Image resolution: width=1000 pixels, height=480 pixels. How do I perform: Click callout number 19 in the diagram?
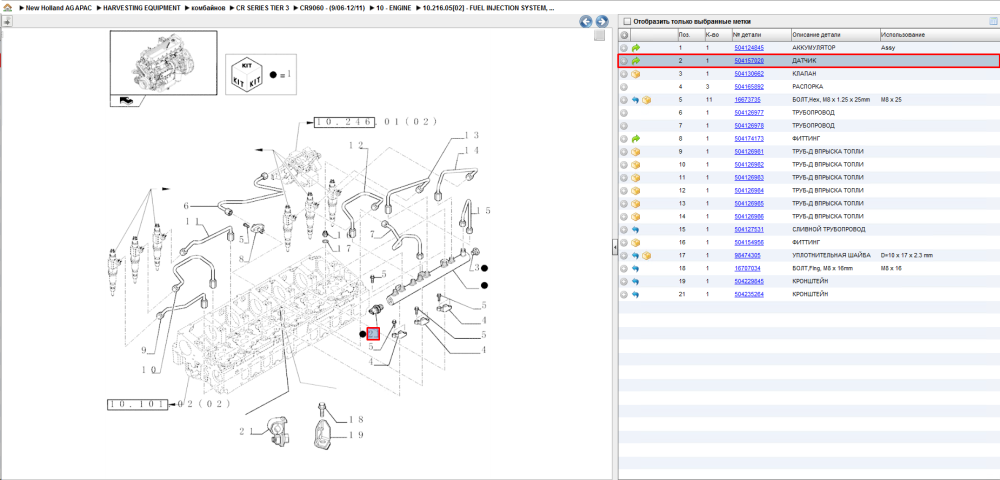coord(356,435)
